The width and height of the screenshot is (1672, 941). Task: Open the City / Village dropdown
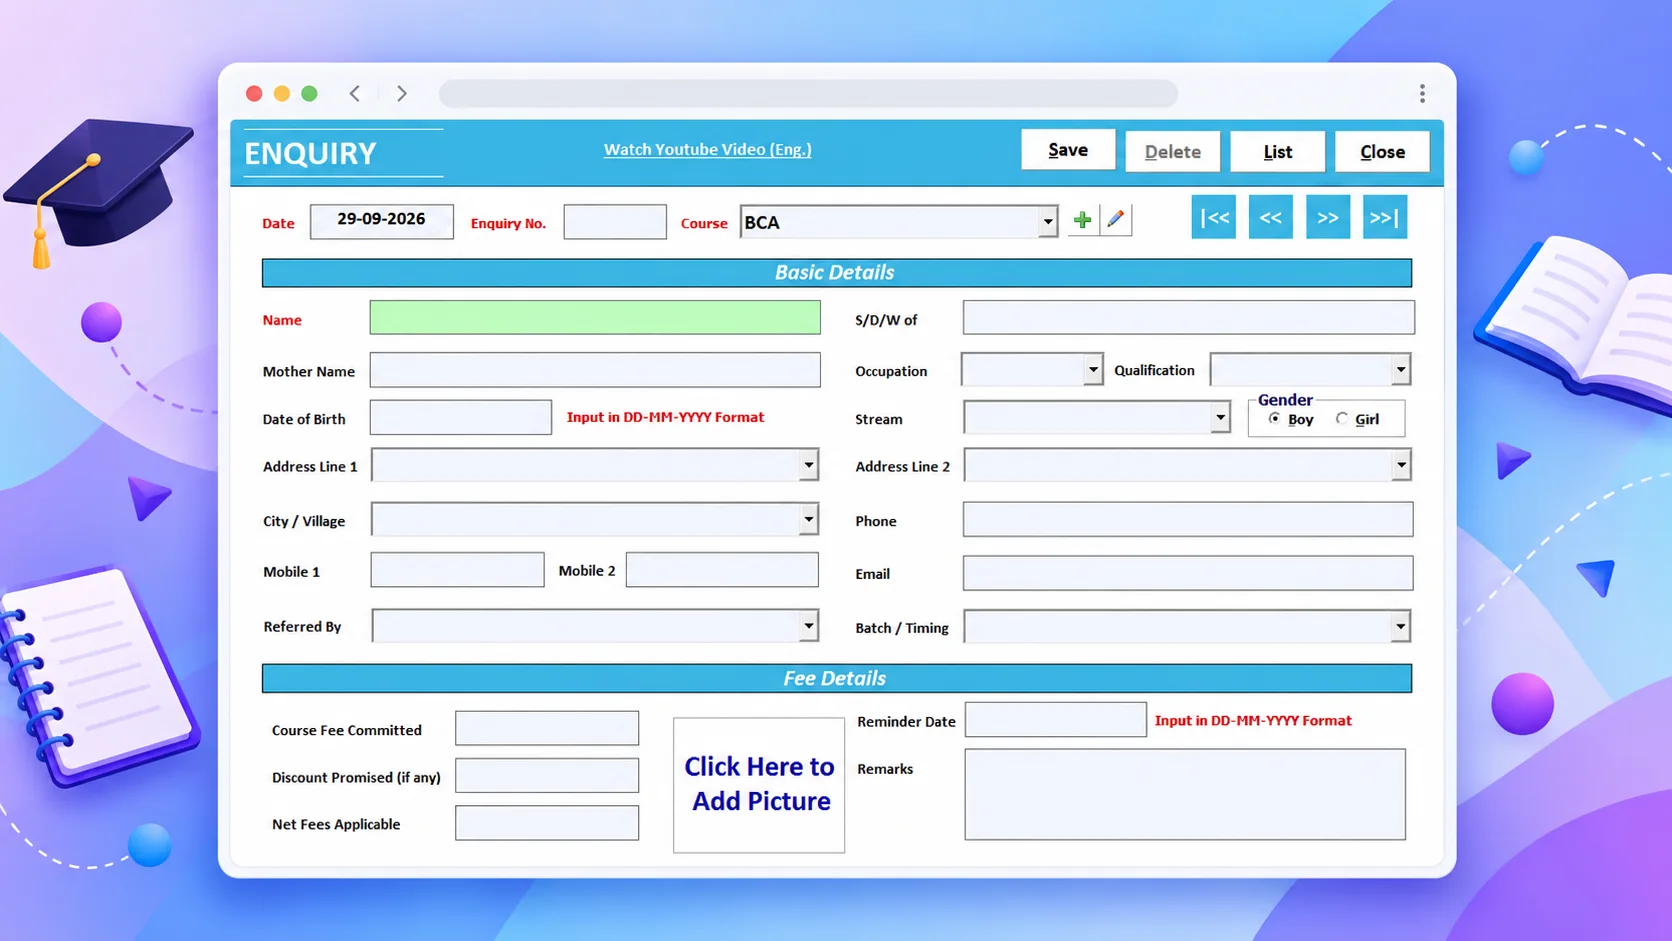point(808,519)
